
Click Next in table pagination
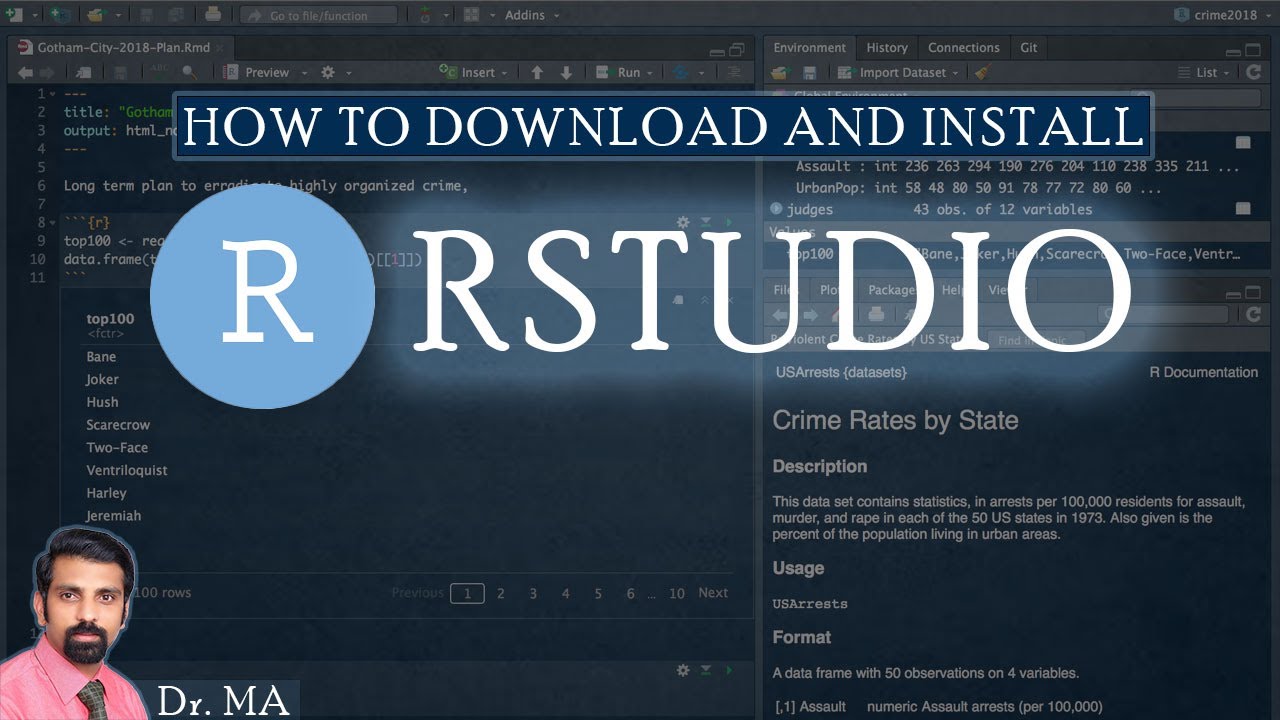713,593
